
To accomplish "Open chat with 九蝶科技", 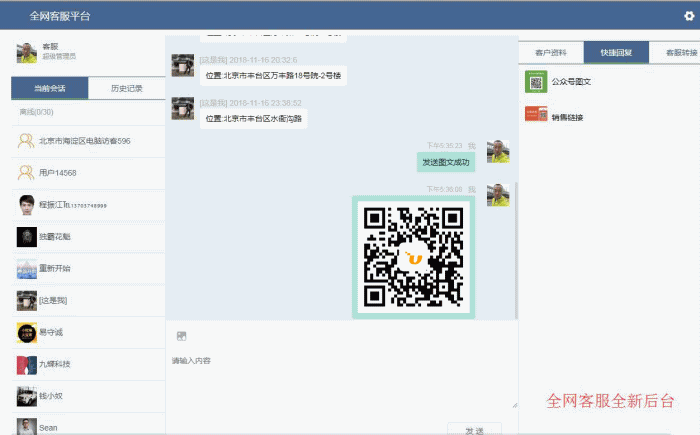I will 55,364.
